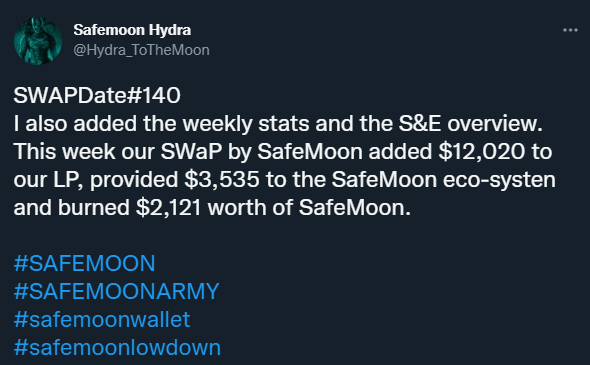The height and width of the screenshot is (365, 590).
Task: Select the #safemoonwallet hashtag
Action: tap(102, 319)
